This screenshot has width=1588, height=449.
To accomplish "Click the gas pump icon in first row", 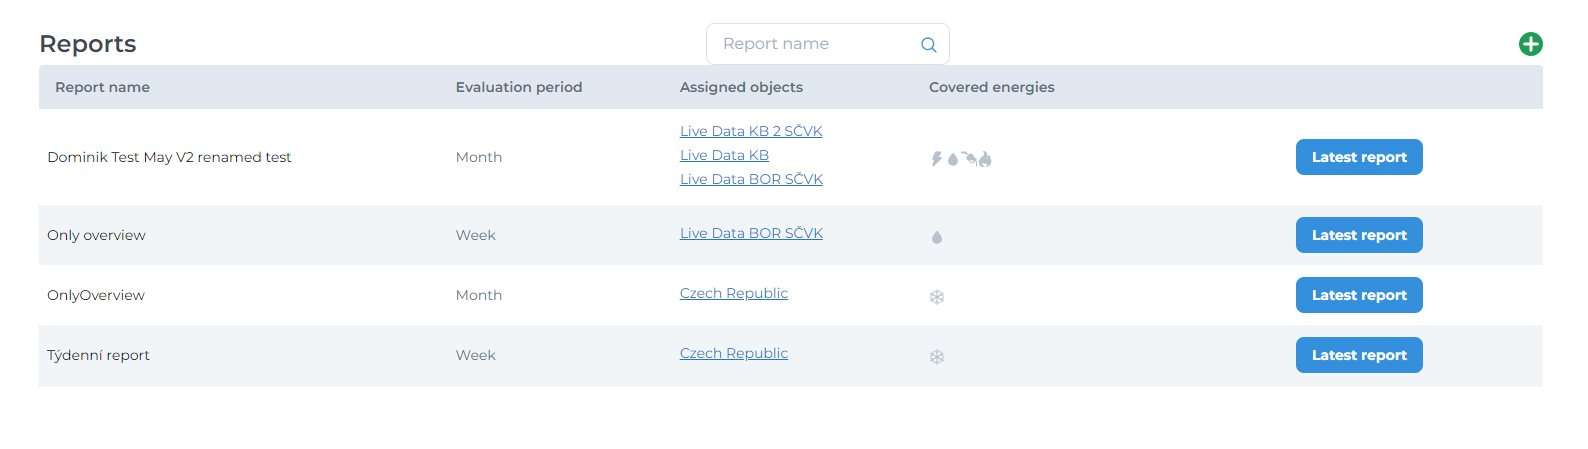I will (969, 158).
